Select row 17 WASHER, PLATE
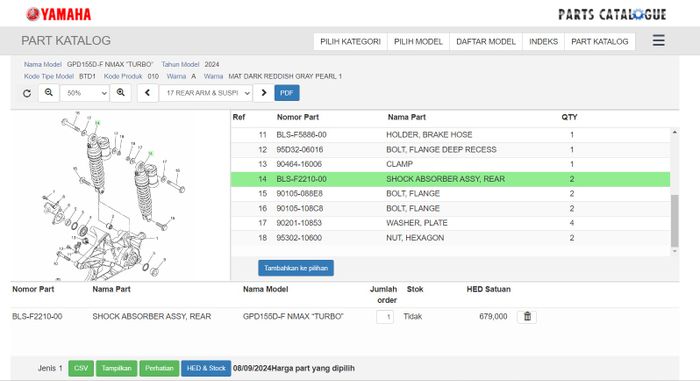 450,223
